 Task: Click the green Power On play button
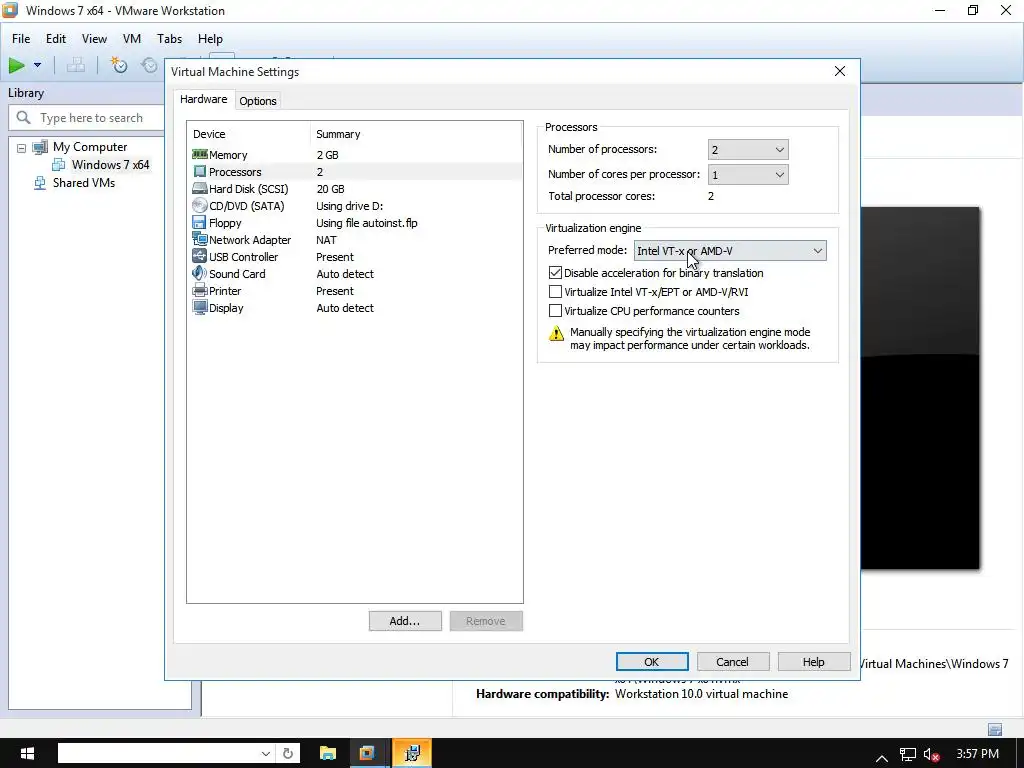[17, 65]
